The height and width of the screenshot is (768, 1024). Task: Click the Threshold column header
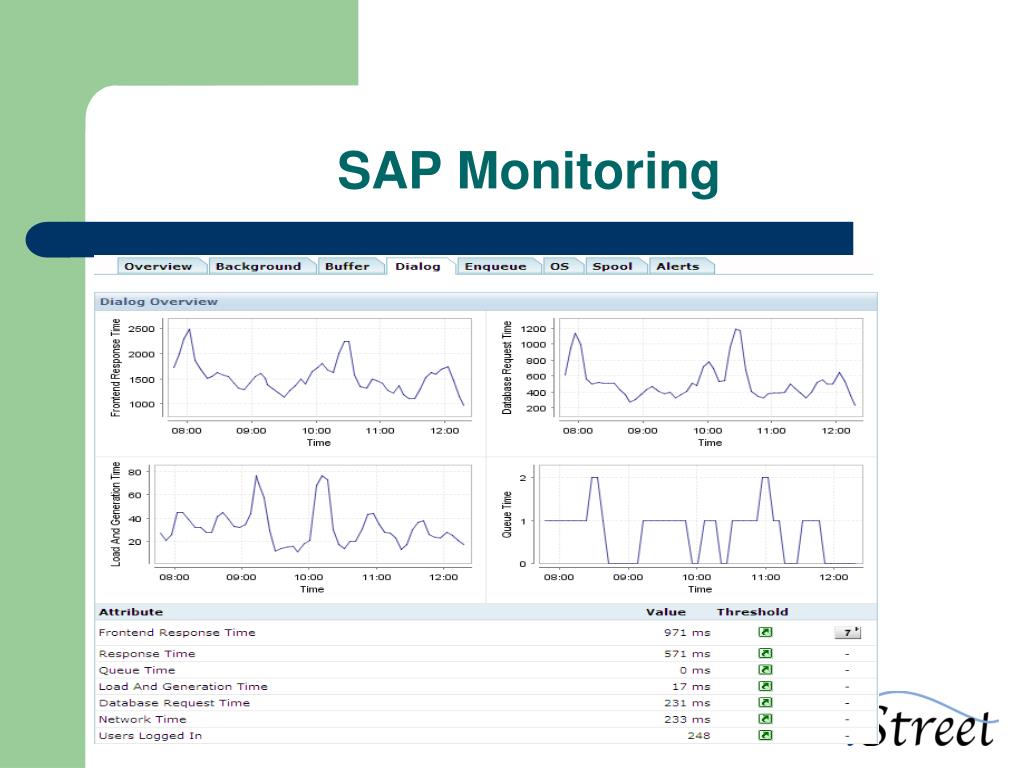pyautogui.click(x=752, y=612)
